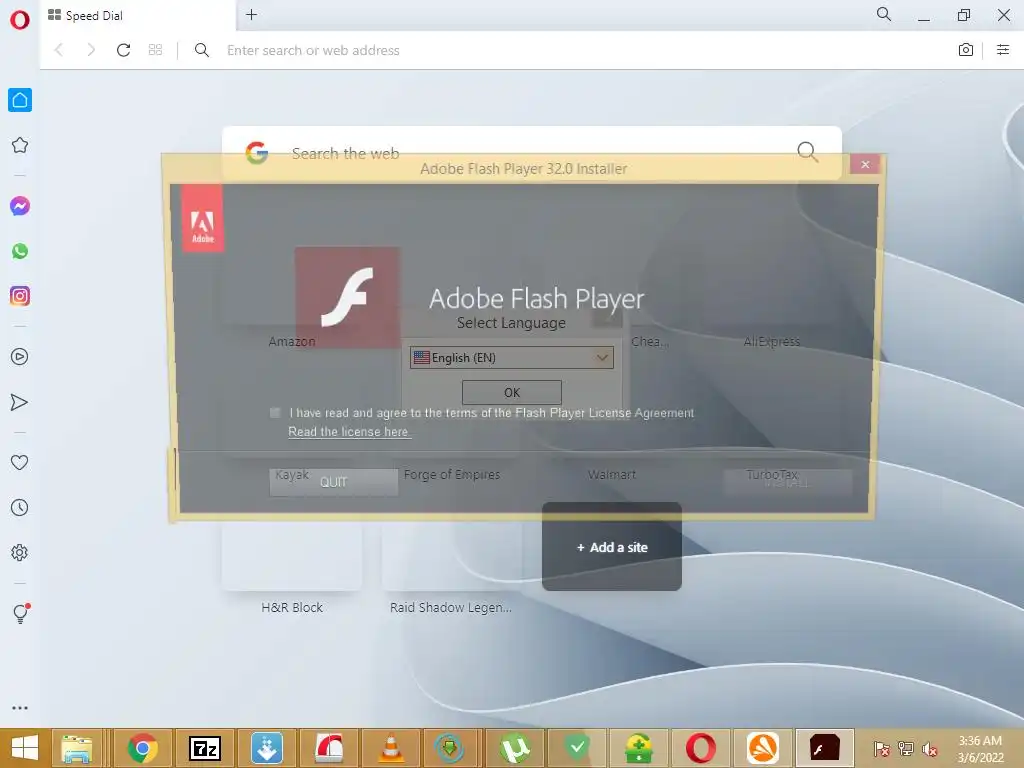Open the Pinboards heart icon

click(20, 462)
